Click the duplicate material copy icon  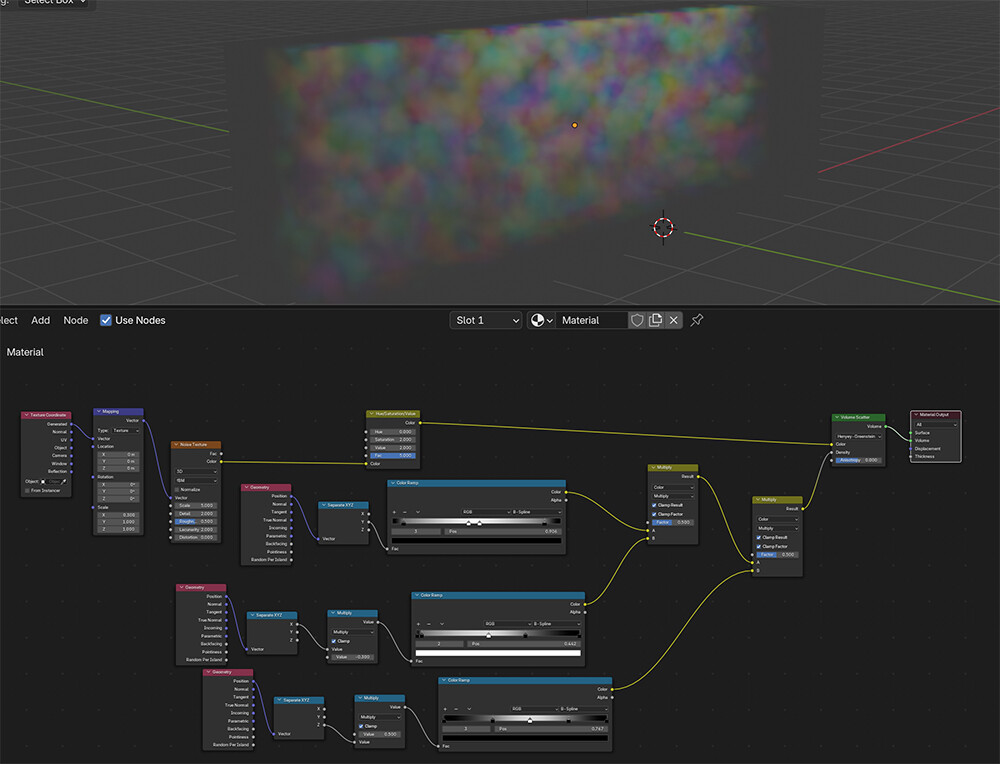point(655,320)
